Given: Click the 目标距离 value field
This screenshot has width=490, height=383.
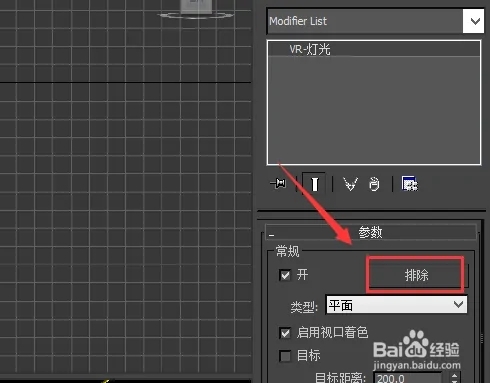Looking at the screenshot, I should pos(408,378).
